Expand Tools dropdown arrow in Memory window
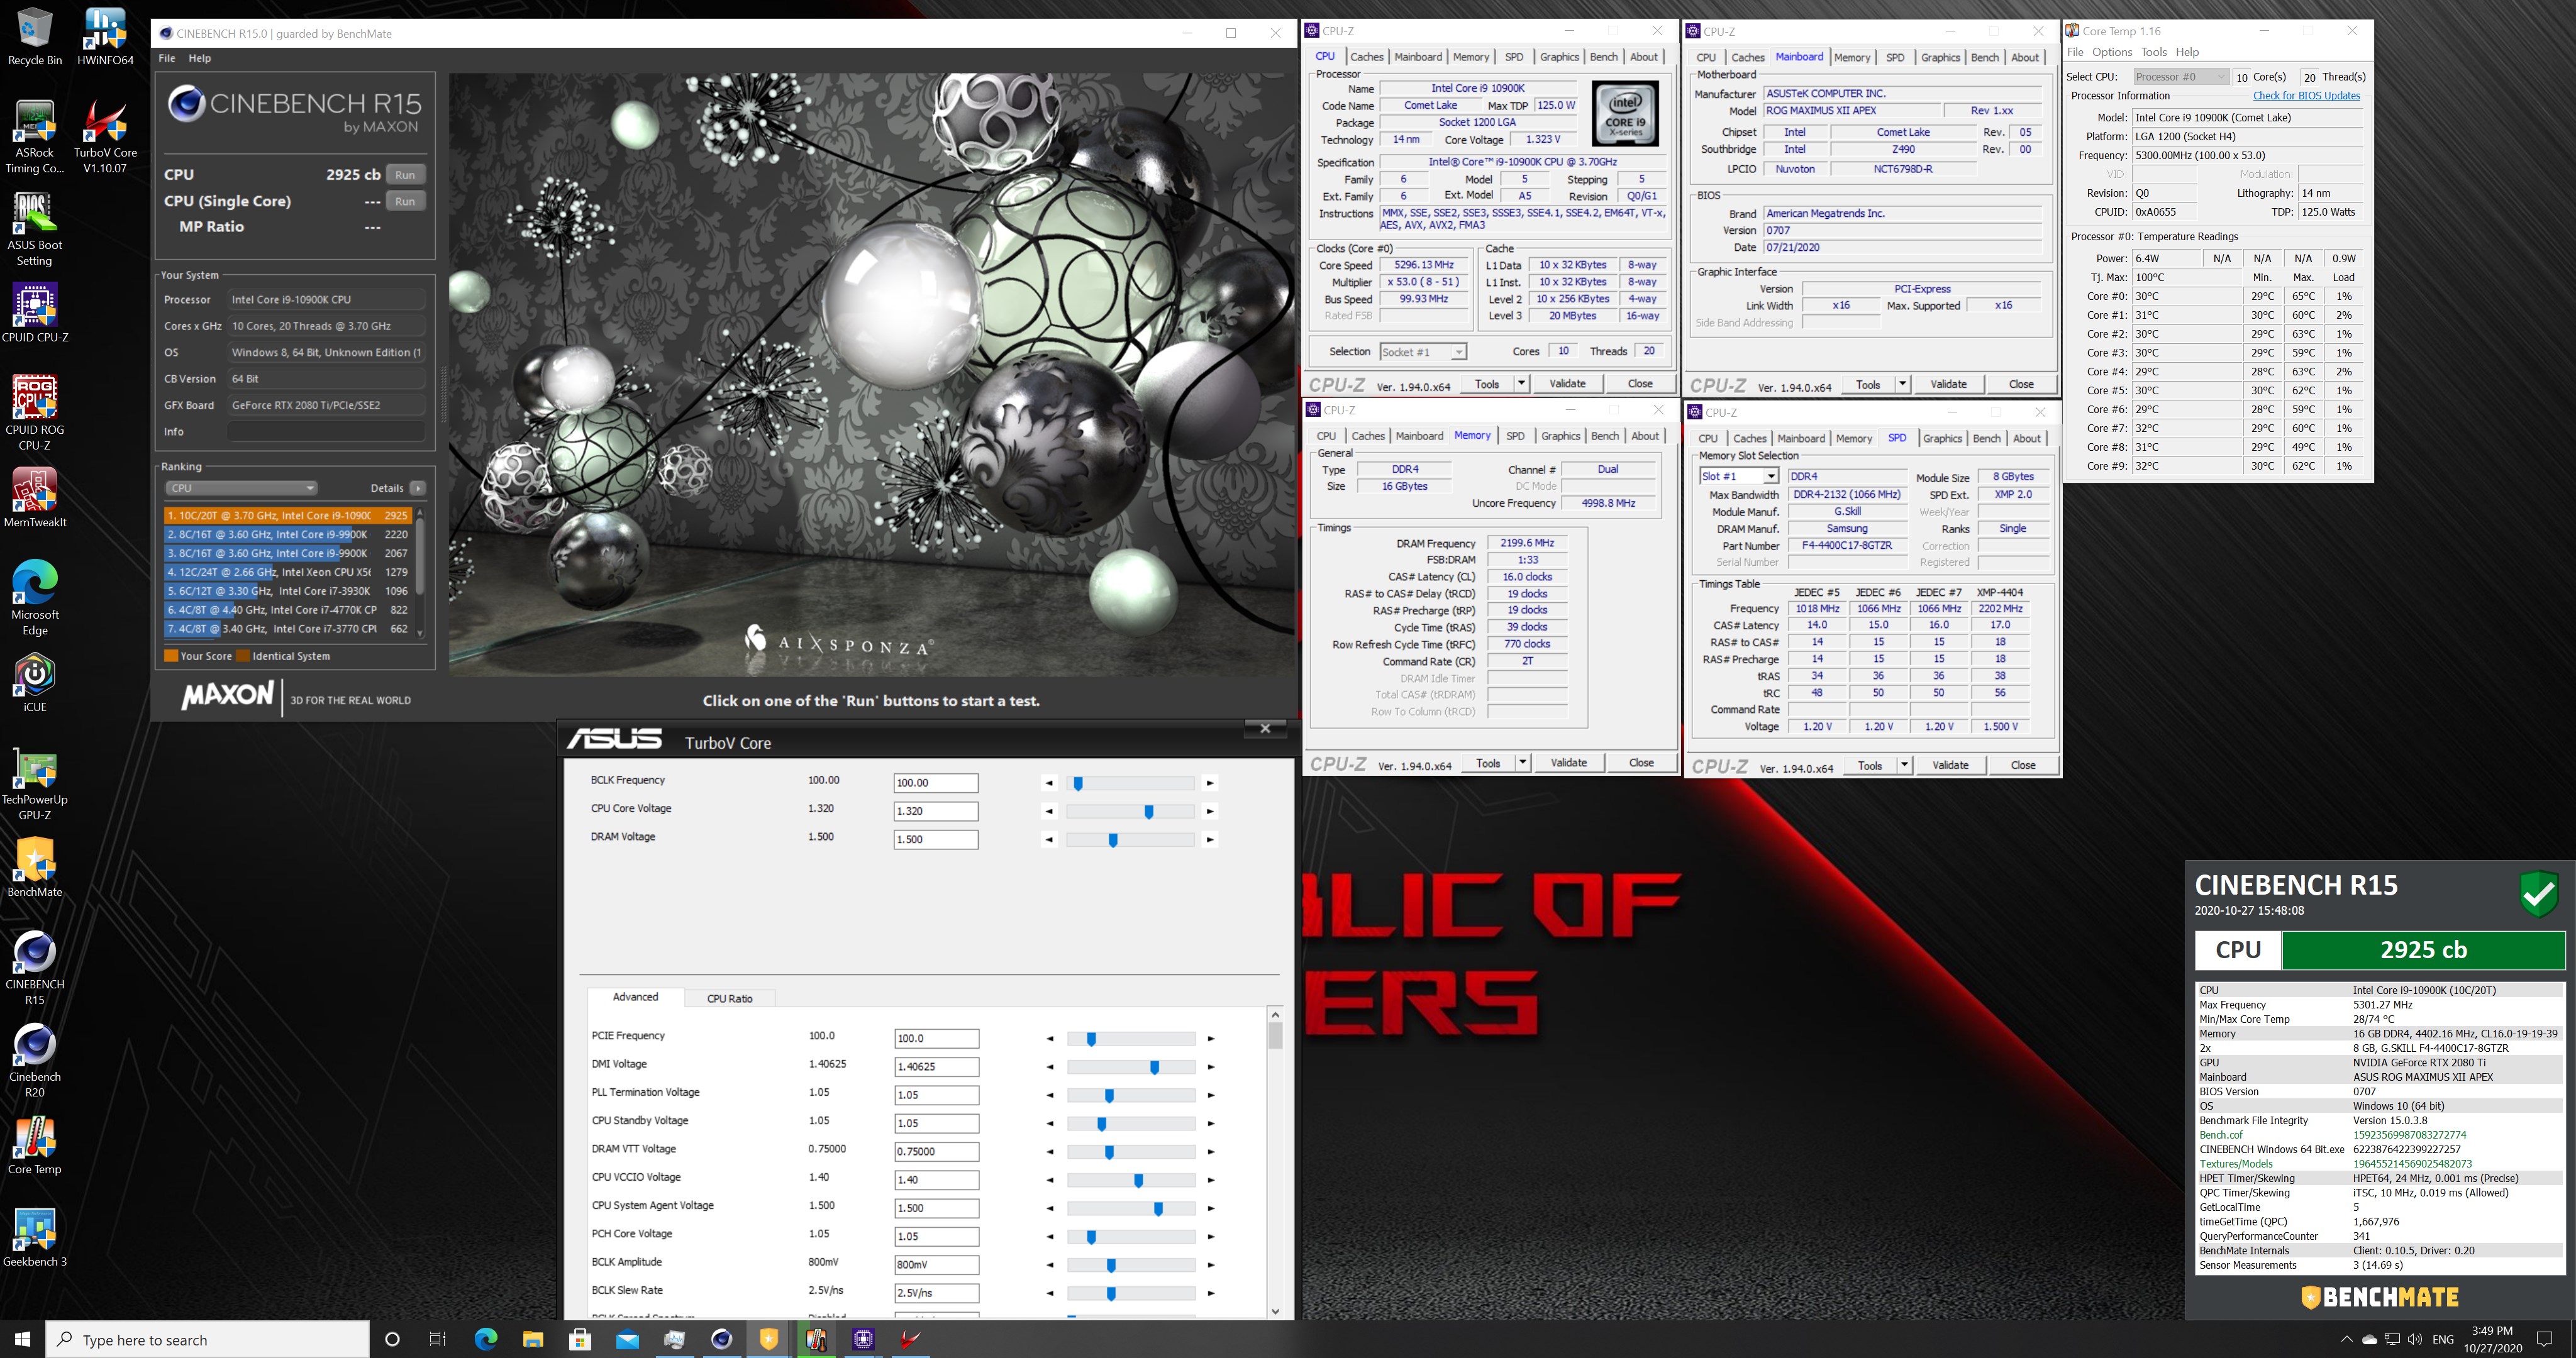Image resolution: width=2576 pixels, height=1358 pixels. pos(1522,762)
